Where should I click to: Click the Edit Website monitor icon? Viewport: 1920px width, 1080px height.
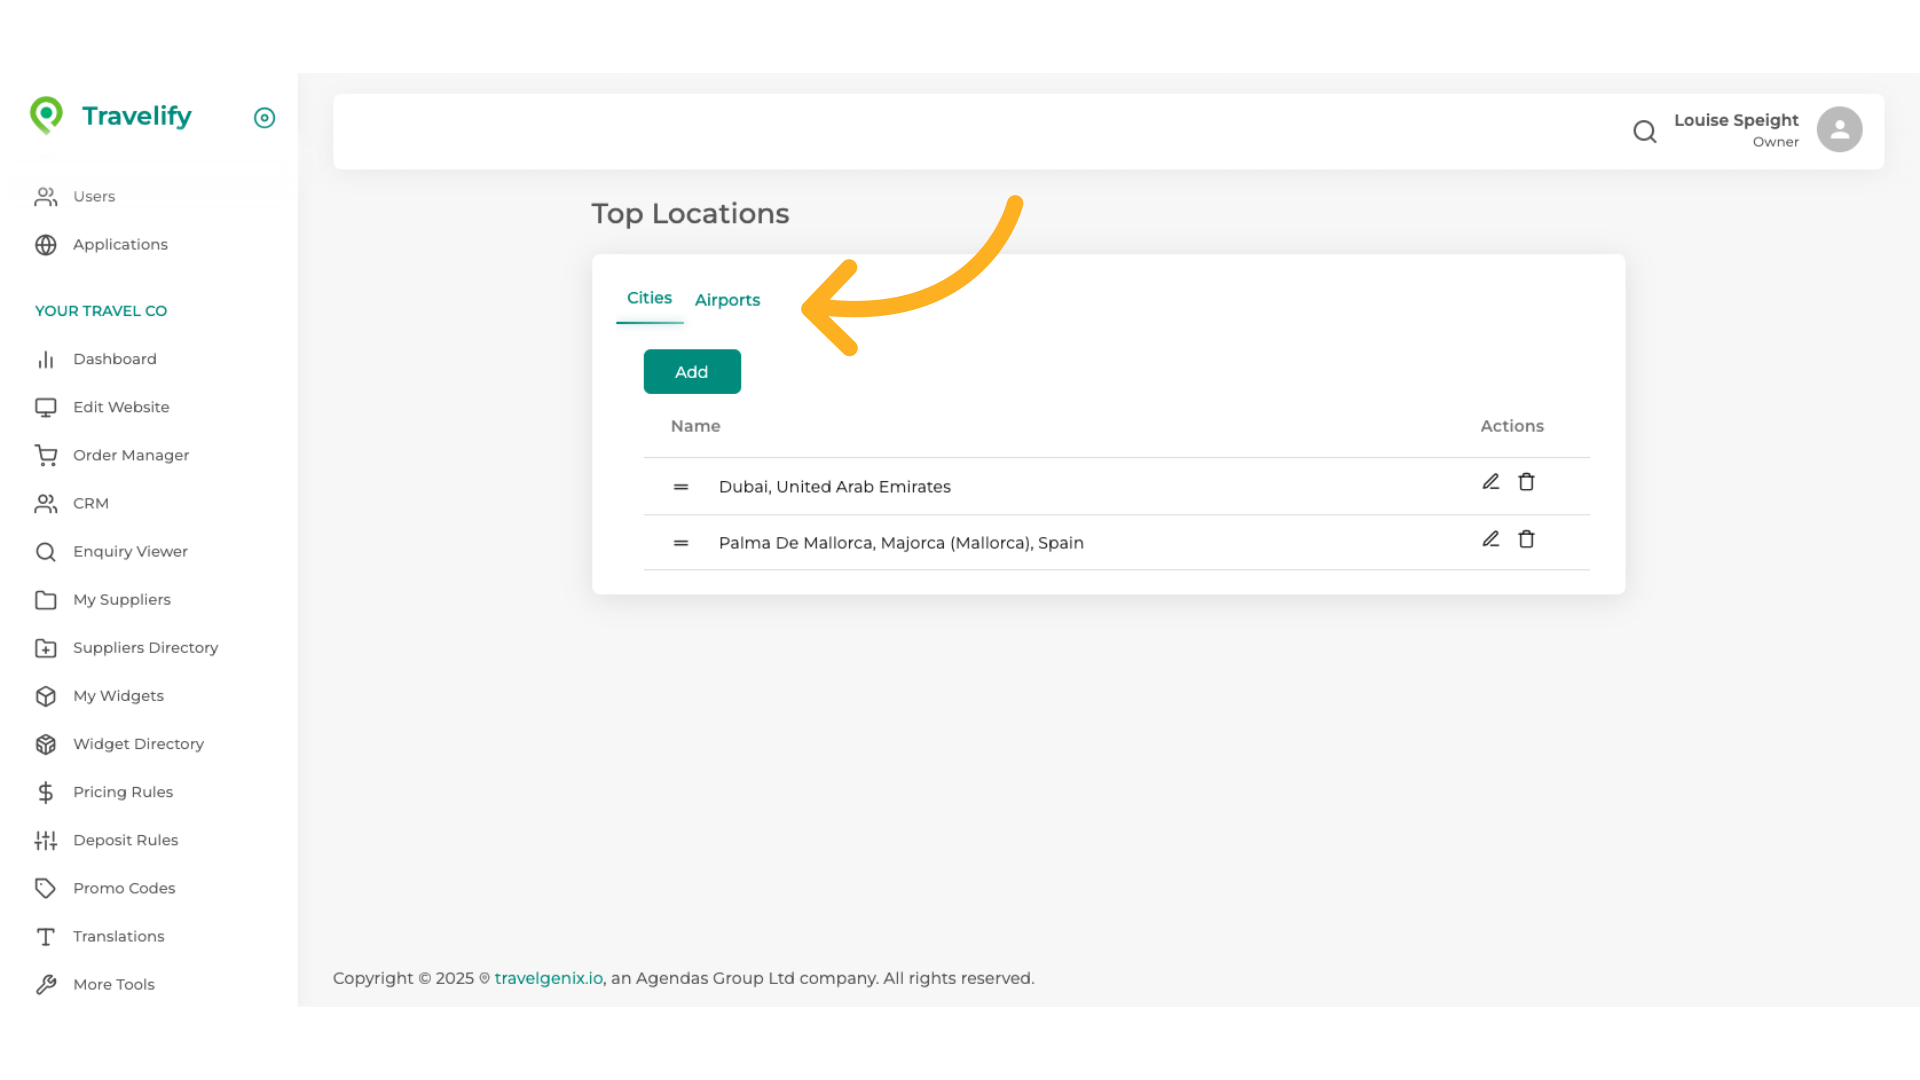click(46, 407)
